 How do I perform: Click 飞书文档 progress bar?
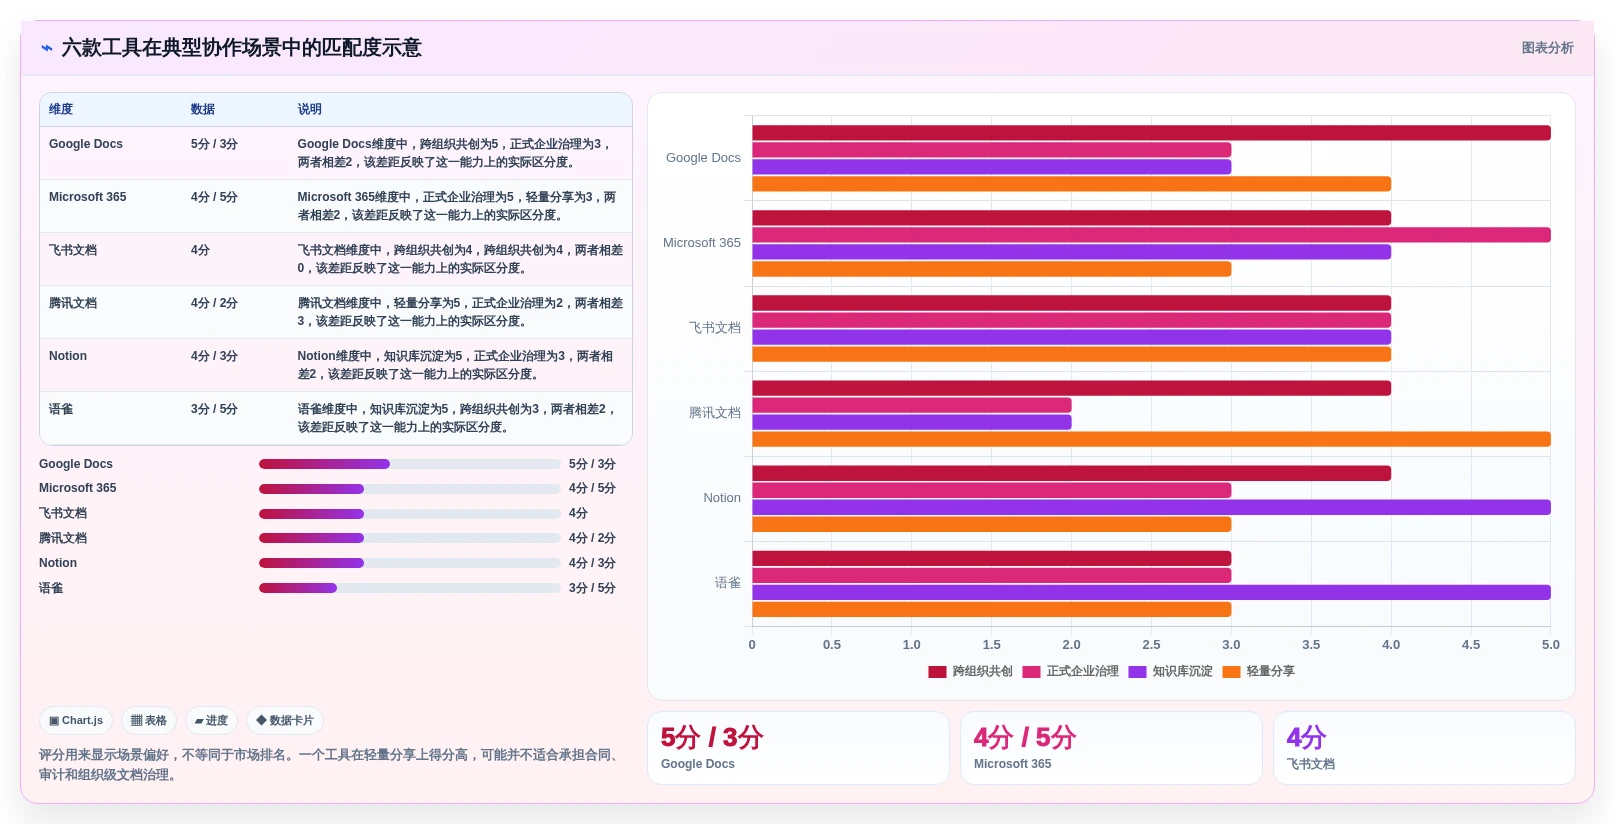[x=410, y=513]
